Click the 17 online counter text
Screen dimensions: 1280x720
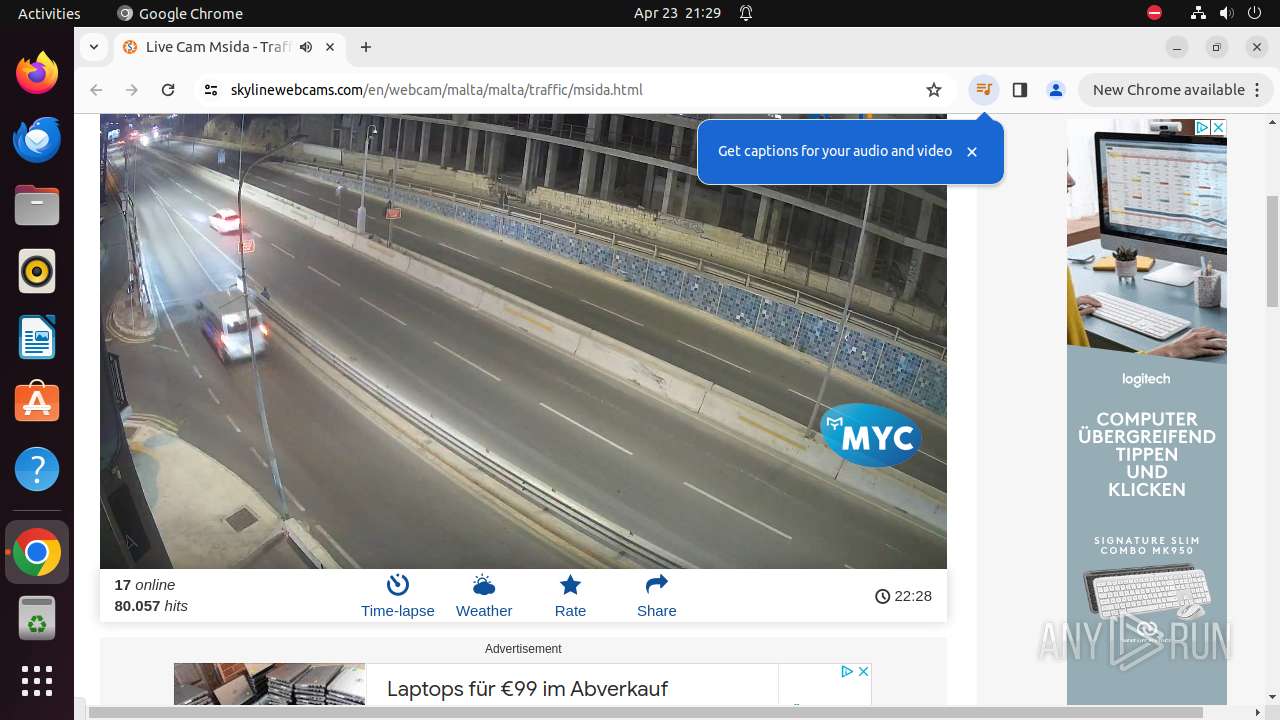(144, 585)
